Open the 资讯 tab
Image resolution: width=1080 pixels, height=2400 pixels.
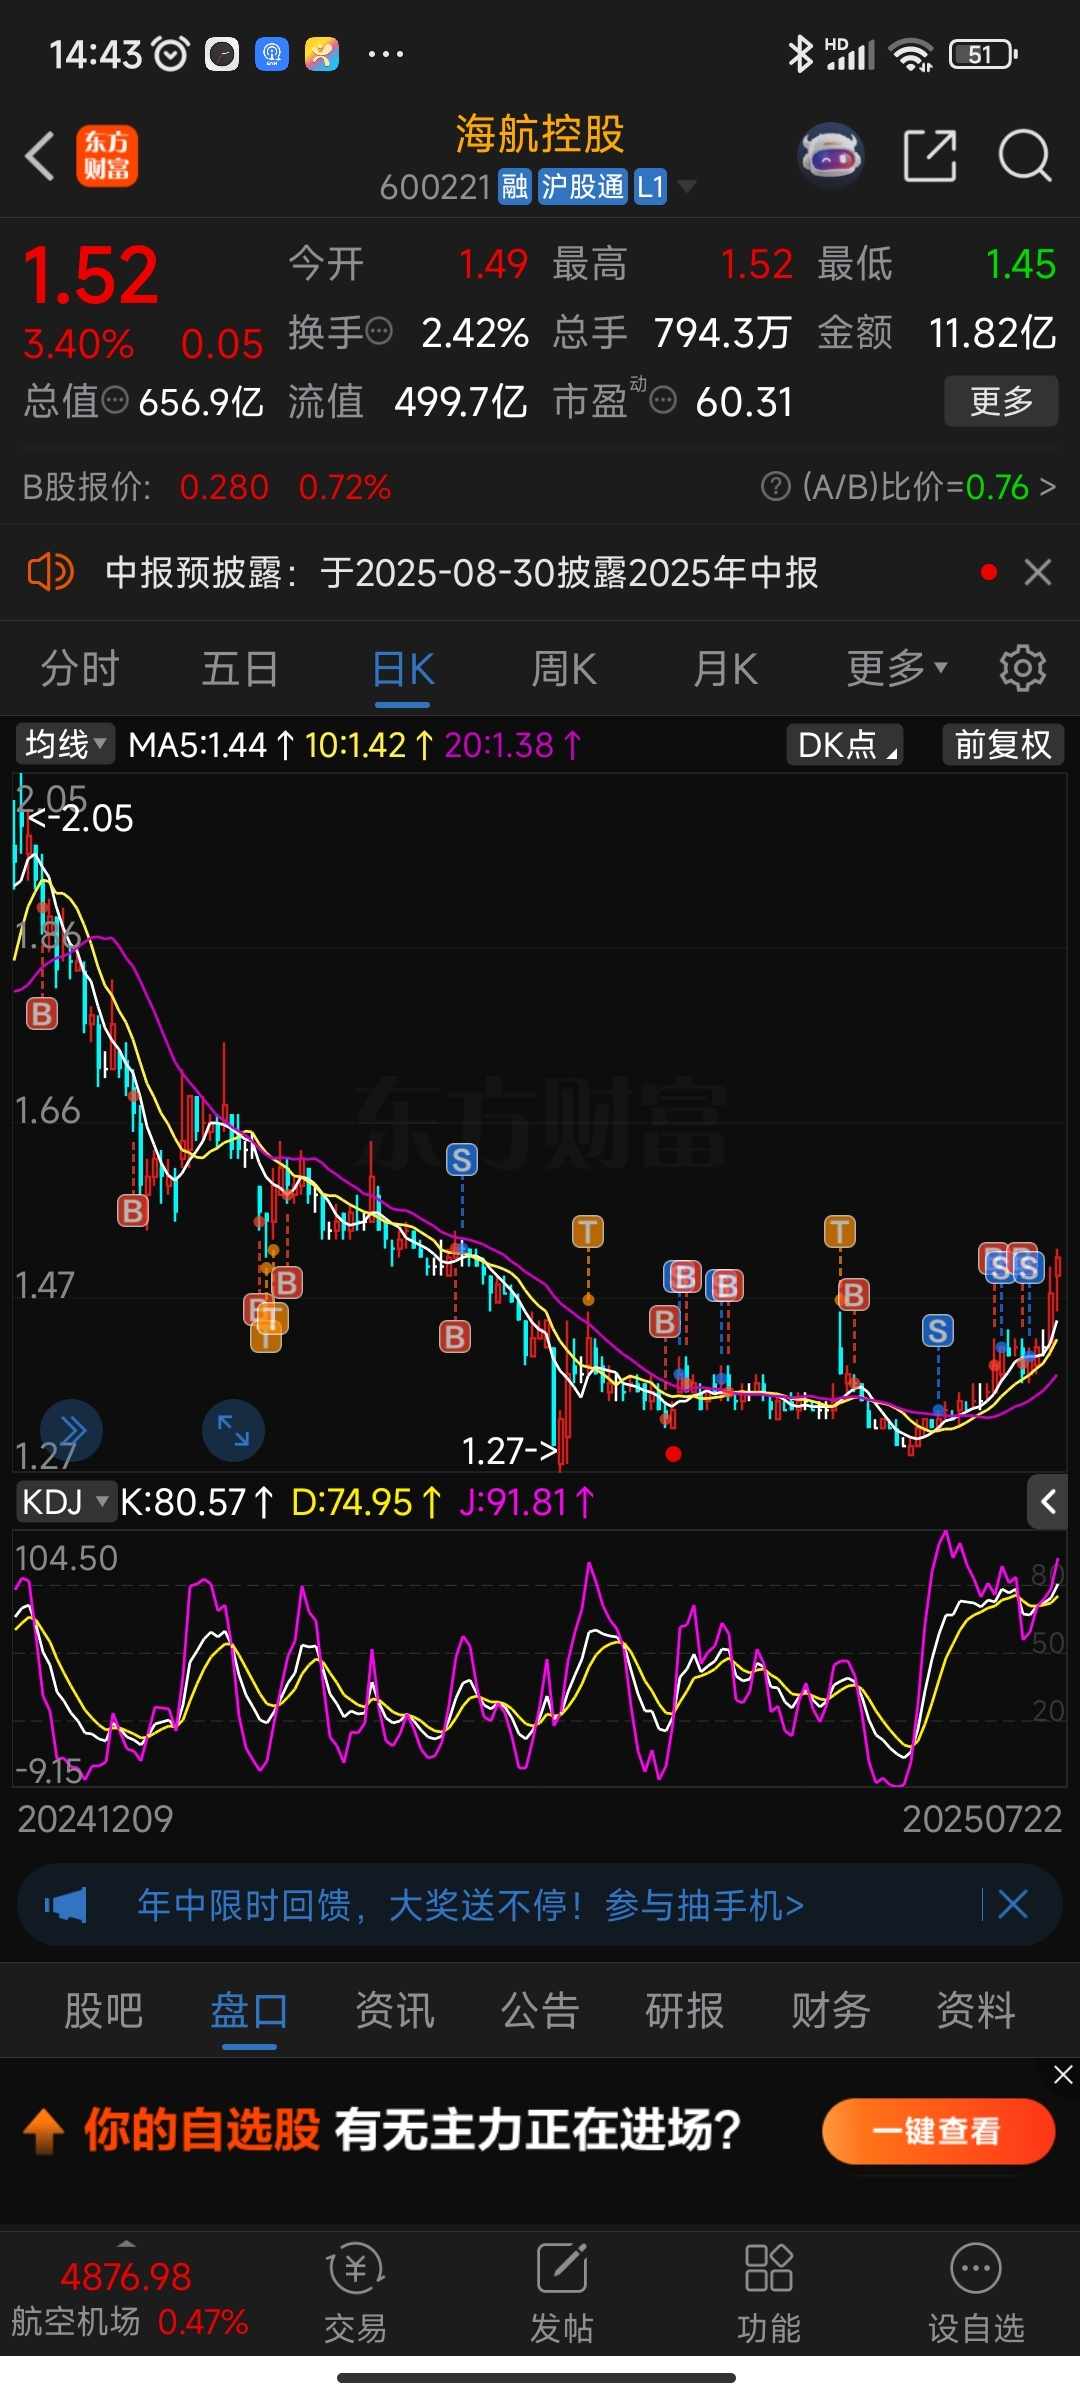pos(395,2010)
